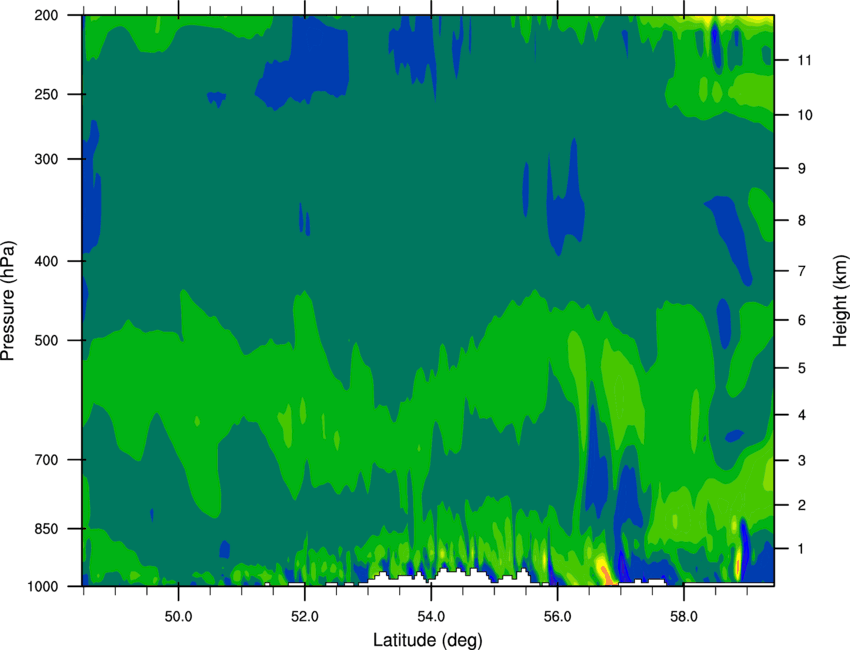The height and width of the screenshot is (650, 850).
Task: Click the 1 km height label
Action: [801, 549]
